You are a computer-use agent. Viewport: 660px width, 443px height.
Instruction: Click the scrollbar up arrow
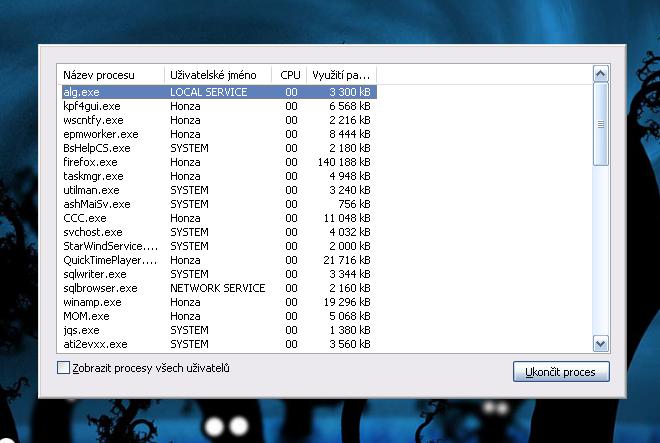click(x=600, y=73)
